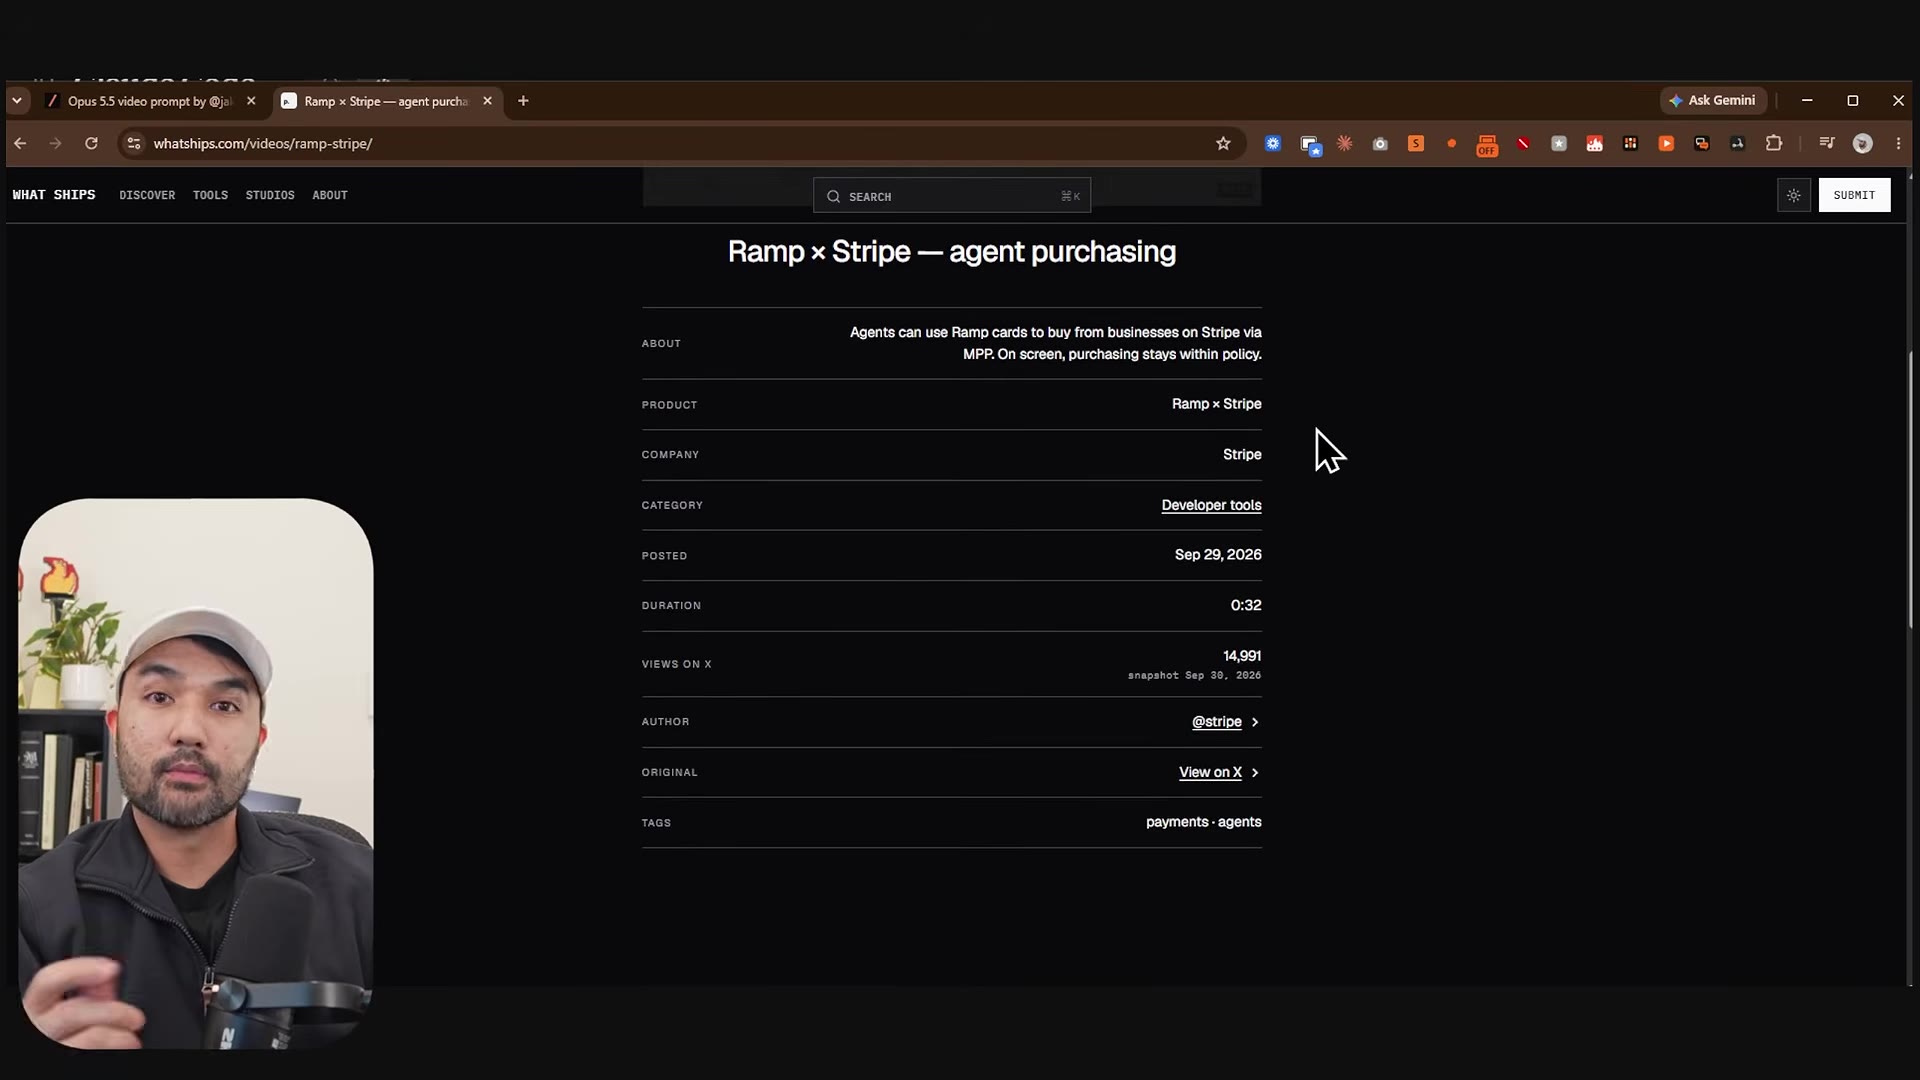Click the tags text payments · agents
The height and width of the screenshot is (1080, 1920).
click(1203, 822)
